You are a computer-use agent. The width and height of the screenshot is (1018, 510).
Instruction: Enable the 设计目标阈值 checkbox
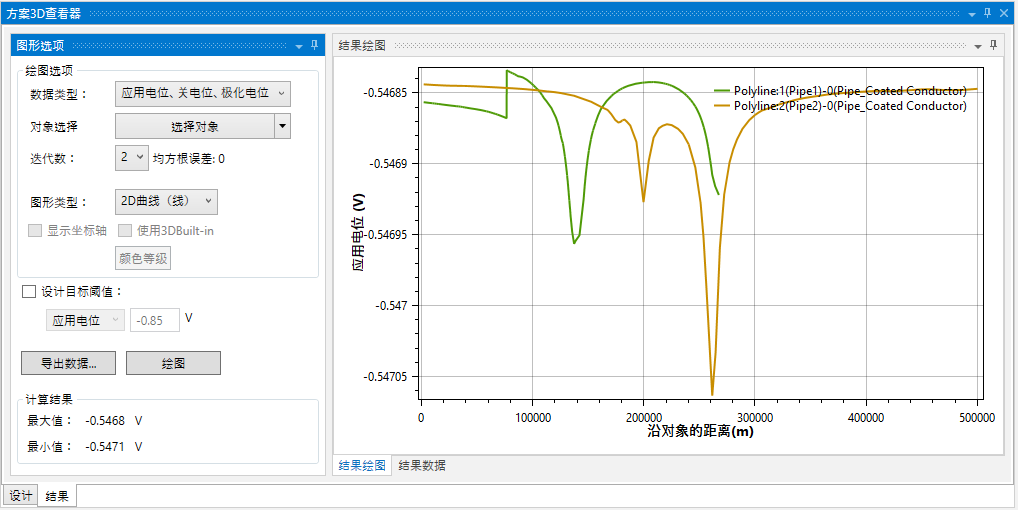(x=29, y=292)
